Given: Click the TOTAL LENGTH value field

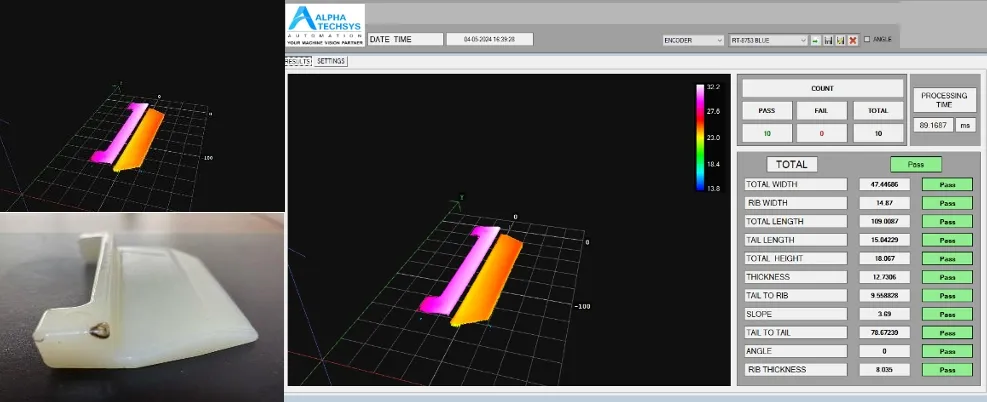Looking at the screenshot, I should point(885,221).
